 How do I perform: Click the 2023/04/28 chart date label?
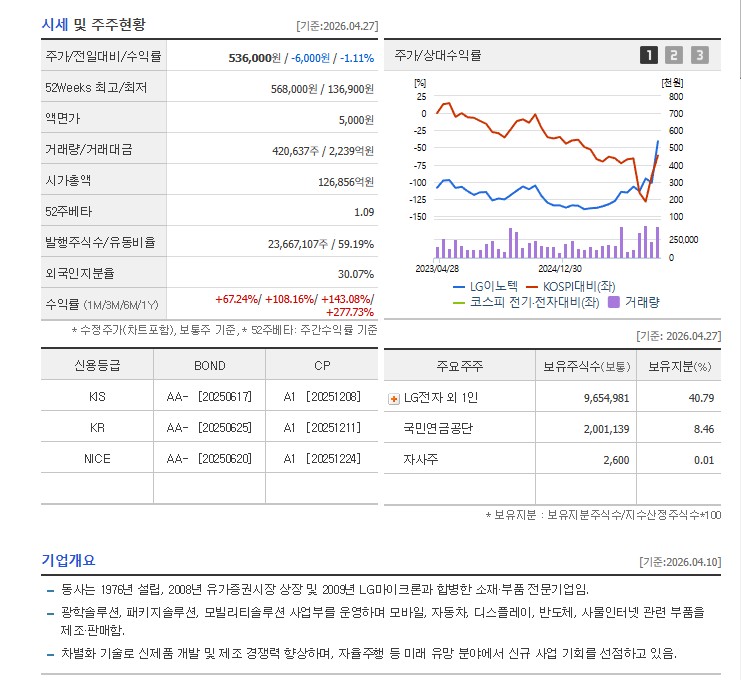(437, 269)
